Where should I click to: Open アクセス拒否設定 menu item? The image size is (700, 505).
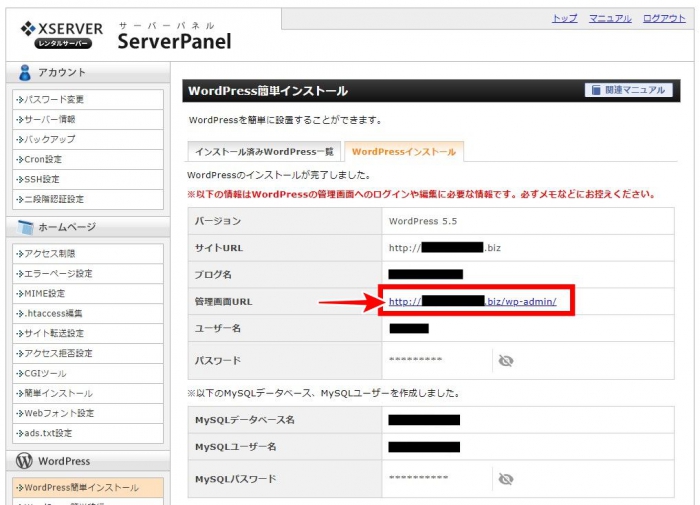tap(88, 353)
